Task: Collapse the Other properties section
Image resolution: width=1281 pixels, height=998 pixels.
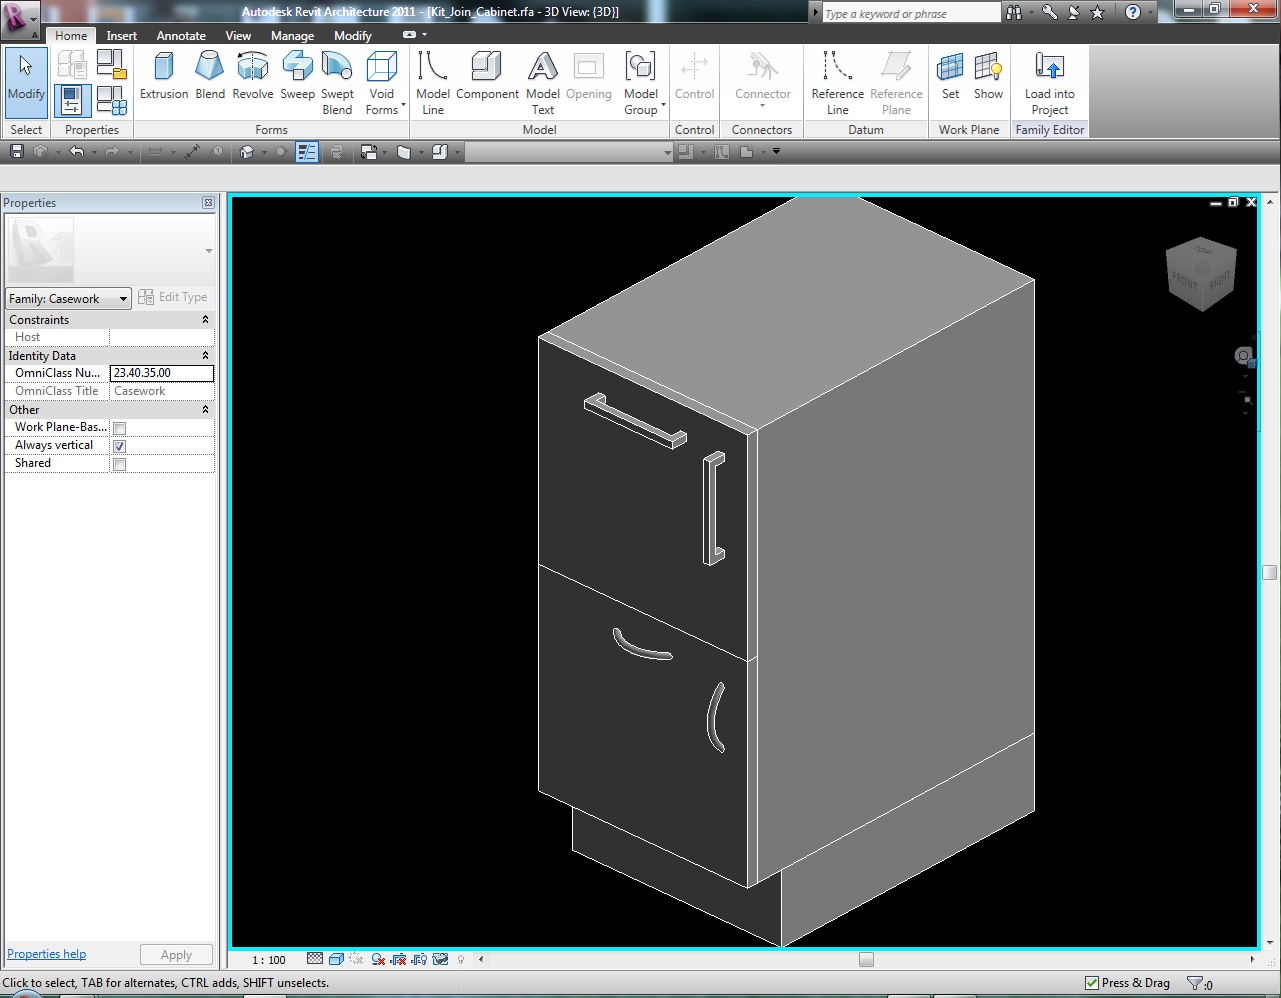Action: tap(206, 410)
